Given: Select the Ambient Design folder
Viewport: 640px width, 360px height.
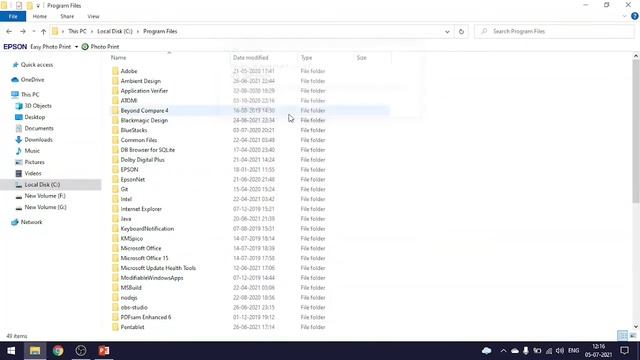Looking at the screenshot, I should pyautogui.click(x=141, y=81).
